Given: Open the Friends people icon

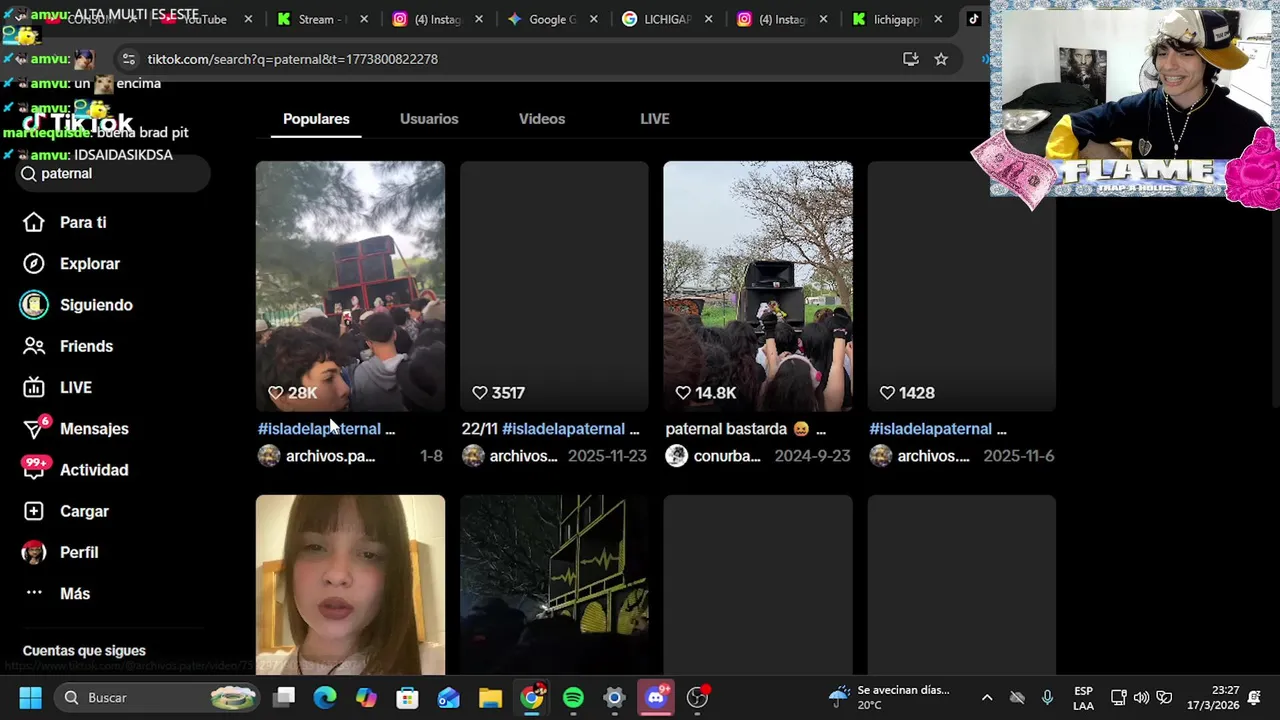Looking at the screenshot, I should 34,346.
